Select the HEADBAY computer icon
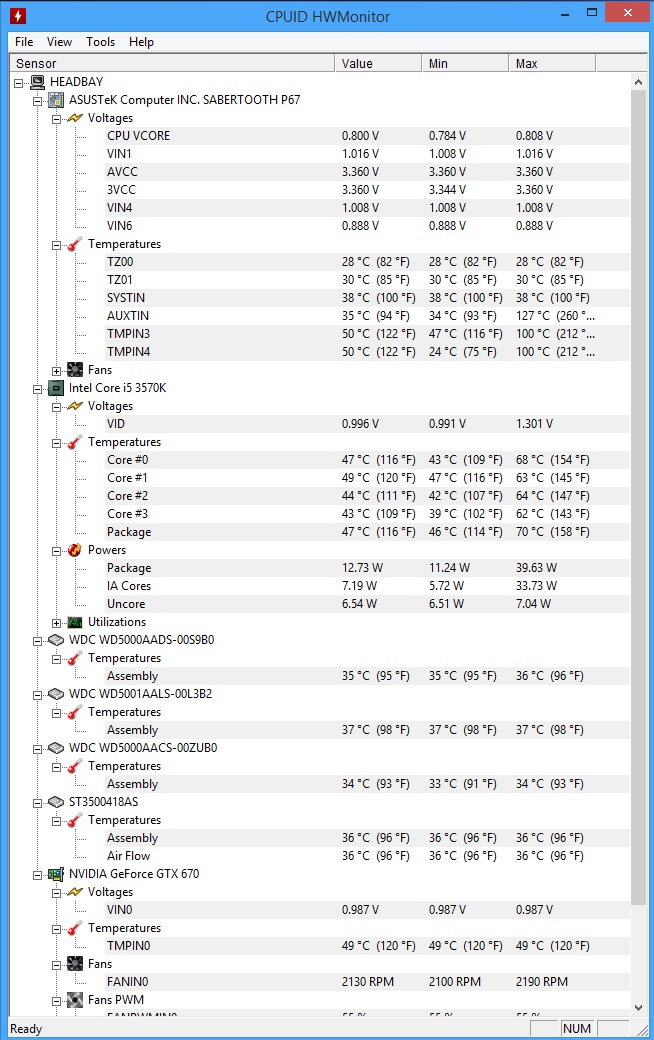Screen dimensions: 654x1040 pos(37,82)
